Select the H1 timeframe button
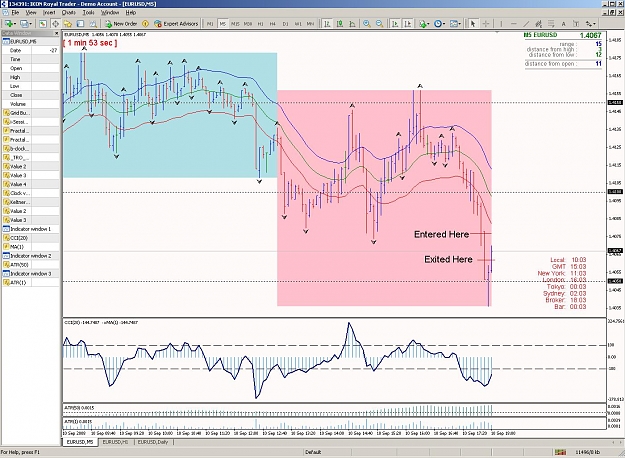Image resolution: width=625 pixels, height=458 pixels. (260, 24)
